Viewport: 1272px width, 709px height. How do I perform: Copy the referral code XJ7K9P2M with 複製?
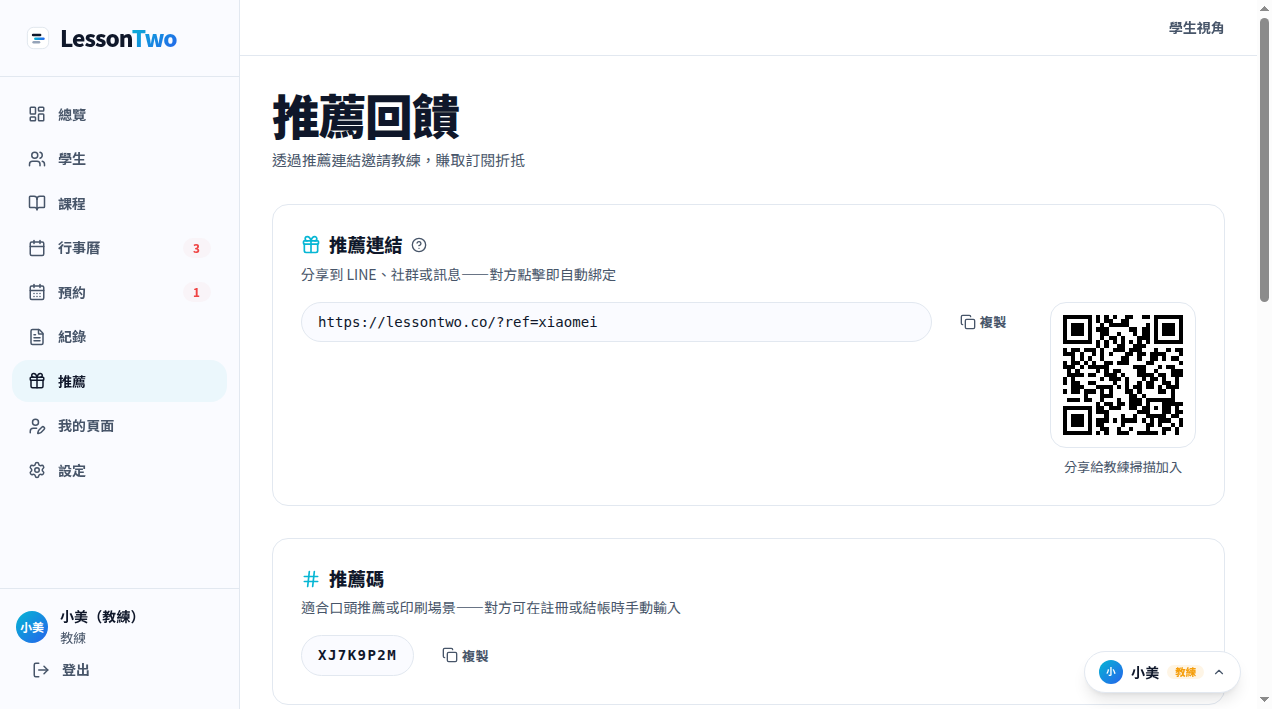pos(465,655)
